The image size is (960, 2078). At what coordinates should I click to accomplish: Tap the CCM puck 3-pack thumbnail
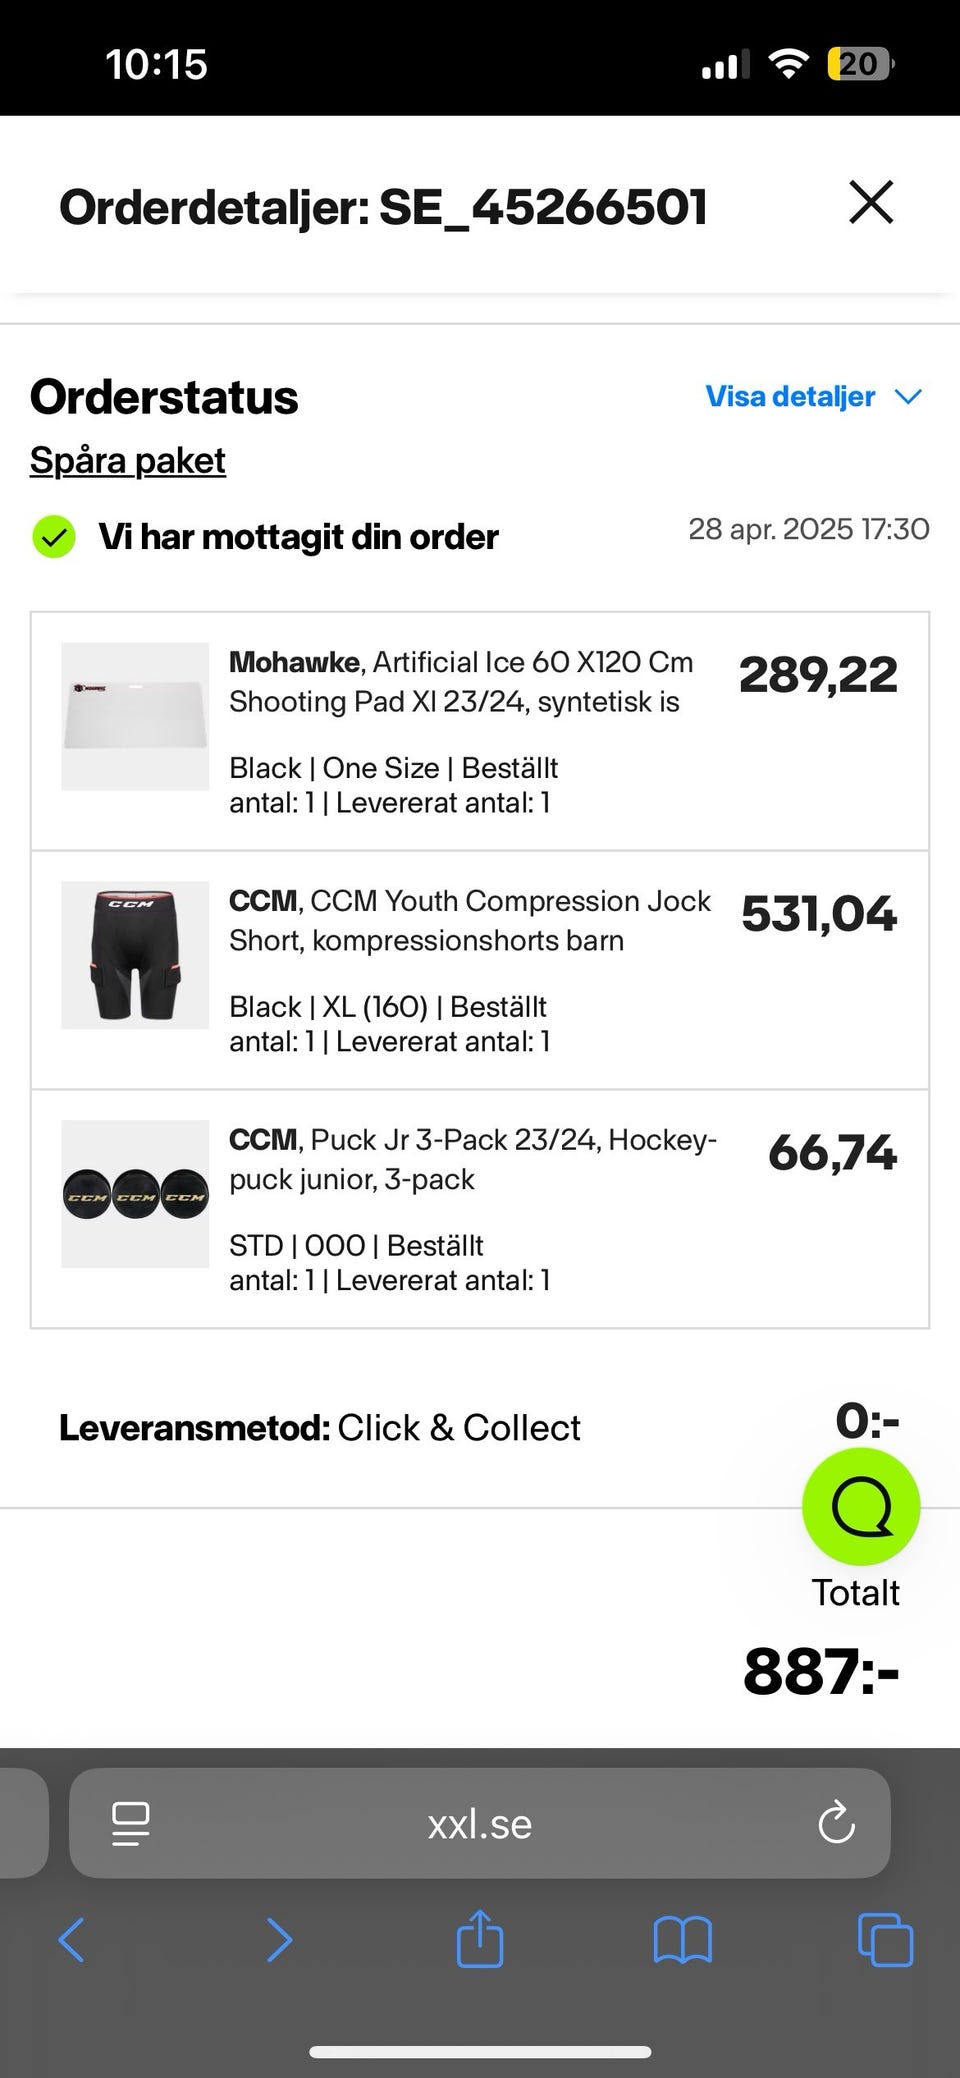pos(135,1194)
